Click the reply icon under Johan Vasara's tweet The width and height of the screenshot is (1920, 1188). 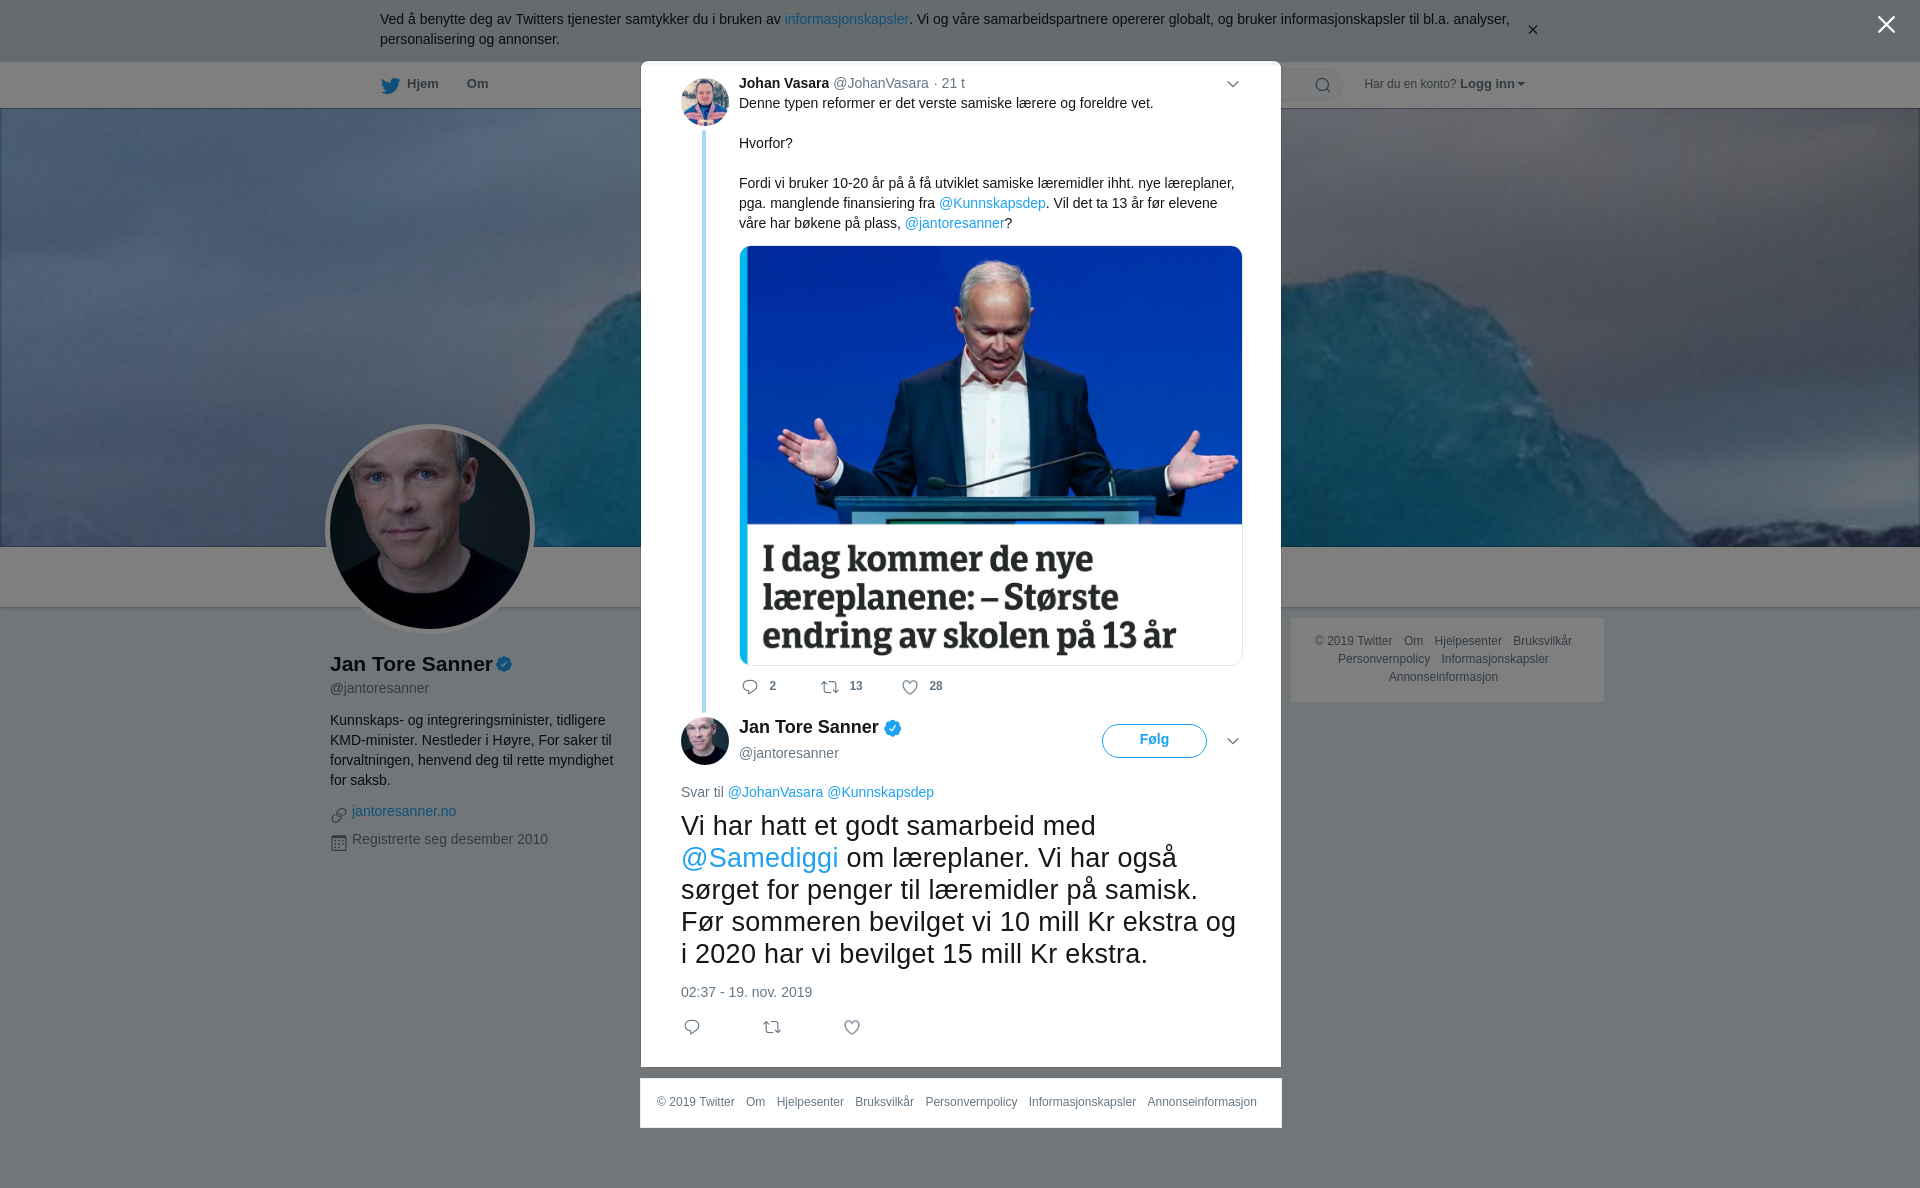point(750,687)
